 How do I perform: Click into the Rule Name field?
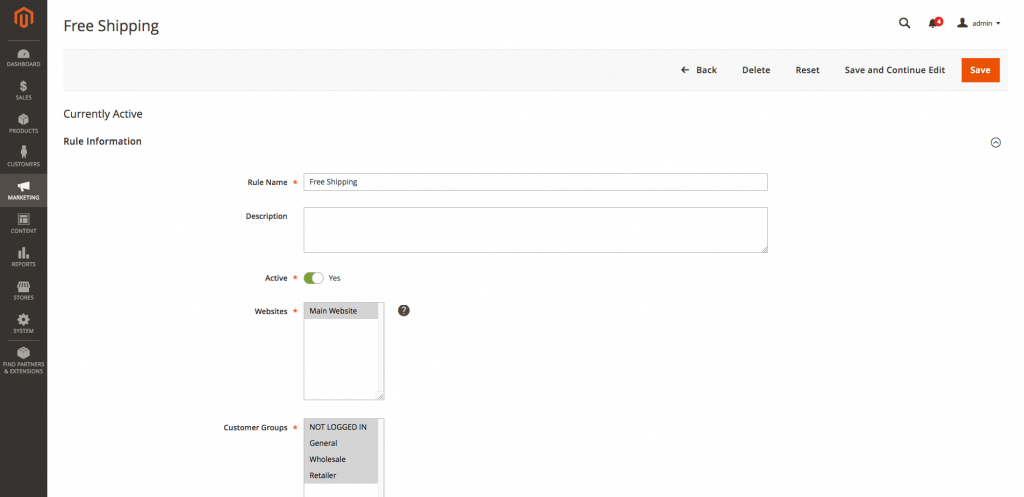click(535, 182)
